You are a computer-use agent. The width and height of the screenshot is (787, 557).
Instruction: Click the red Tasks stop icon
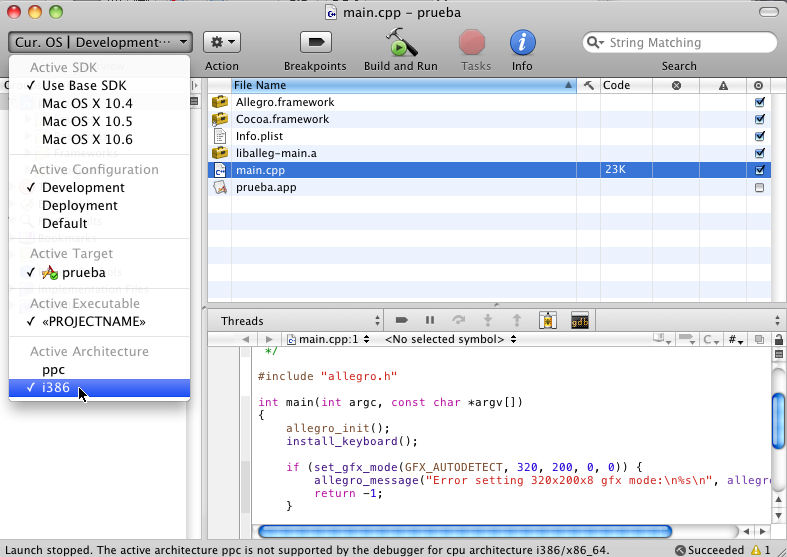pos(472,42)
